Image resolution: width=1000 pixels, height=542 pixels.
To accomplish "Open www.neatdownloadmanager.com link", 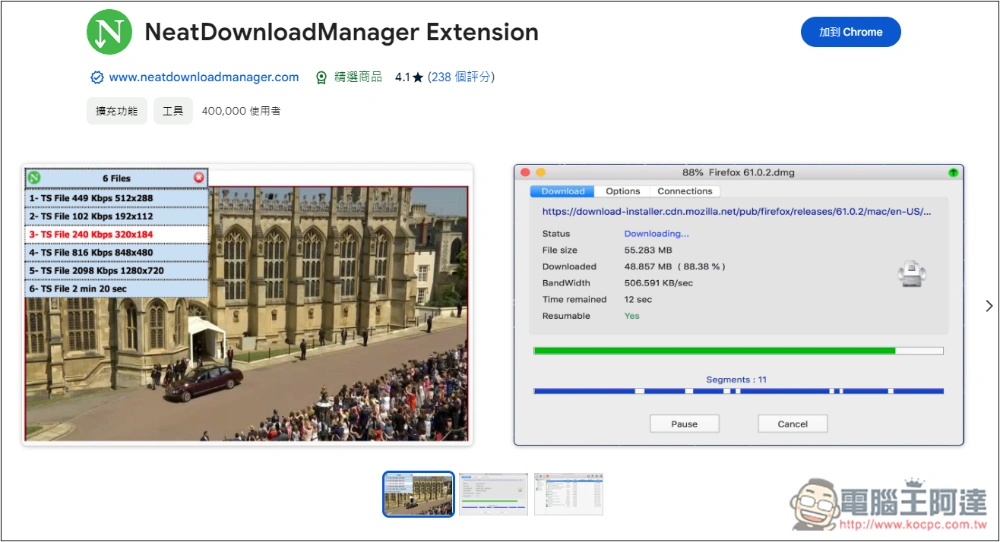I will (x=203, y=77).
